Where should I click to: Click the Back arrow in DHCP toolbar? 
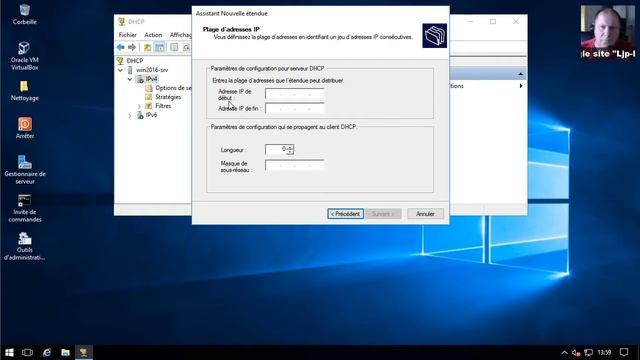click(120, 47)
